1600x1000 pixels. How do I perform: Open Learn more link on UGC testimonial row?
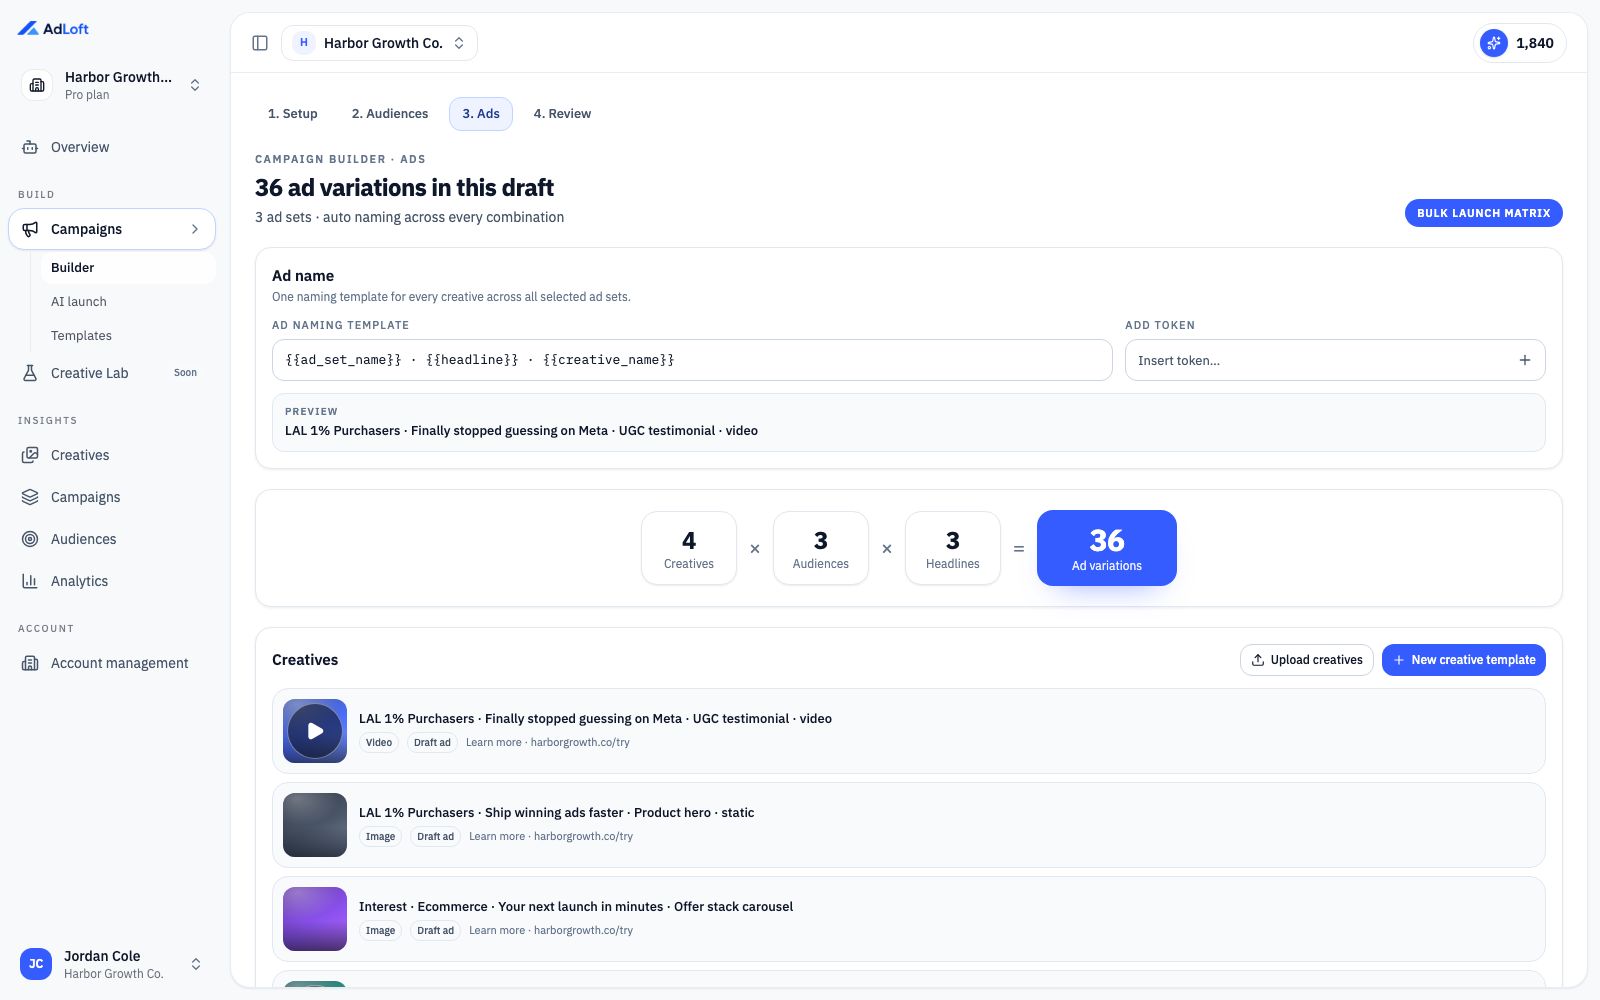click(x=548, y=742)
